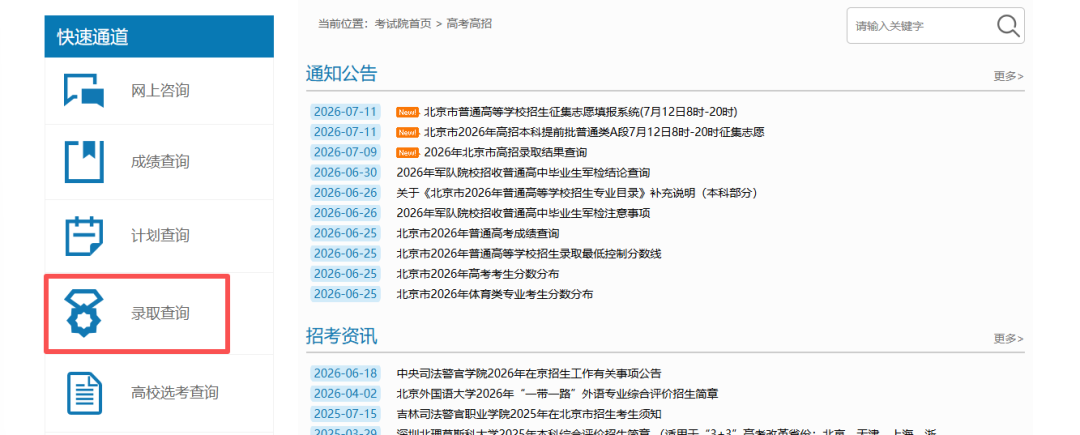Open 2026年高考考生分数分布 notice
This screenshot has height=435, width=1080.
[x=478, y=274]
